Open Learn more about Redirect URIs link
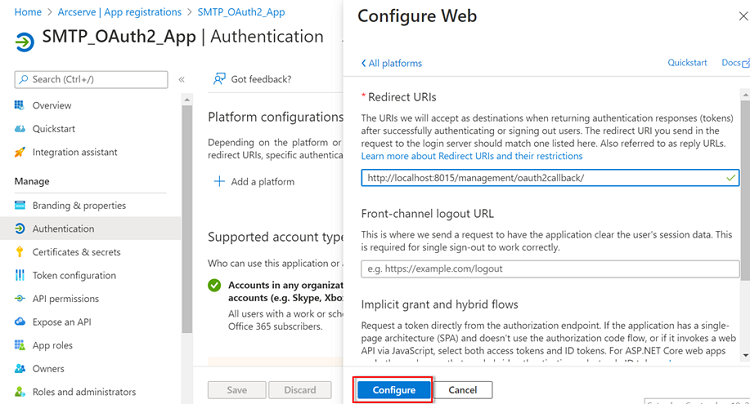Screen dimensions: 750x404 click(472, 156)
